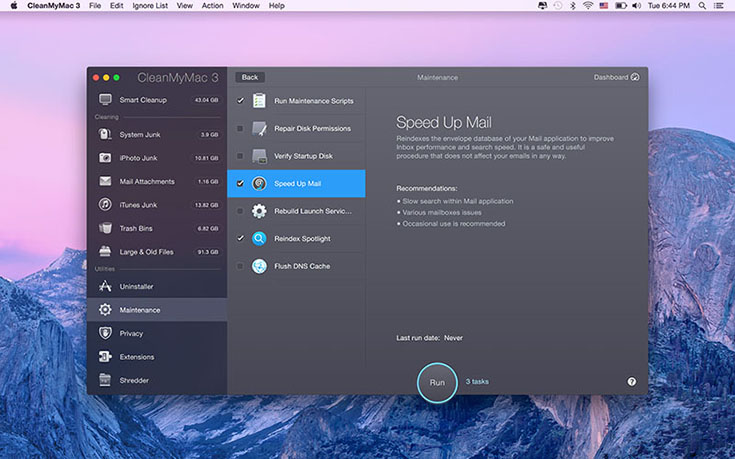Open Notification Center icon in menu bar
Screen dimensions: 735x459
pos(719,6)
